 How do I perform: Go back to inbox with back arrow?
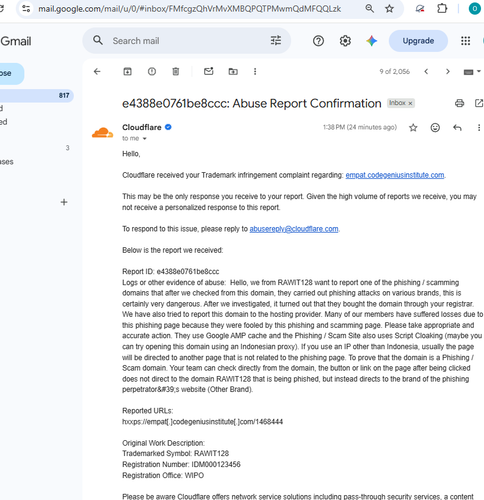[x=97, y=71]
